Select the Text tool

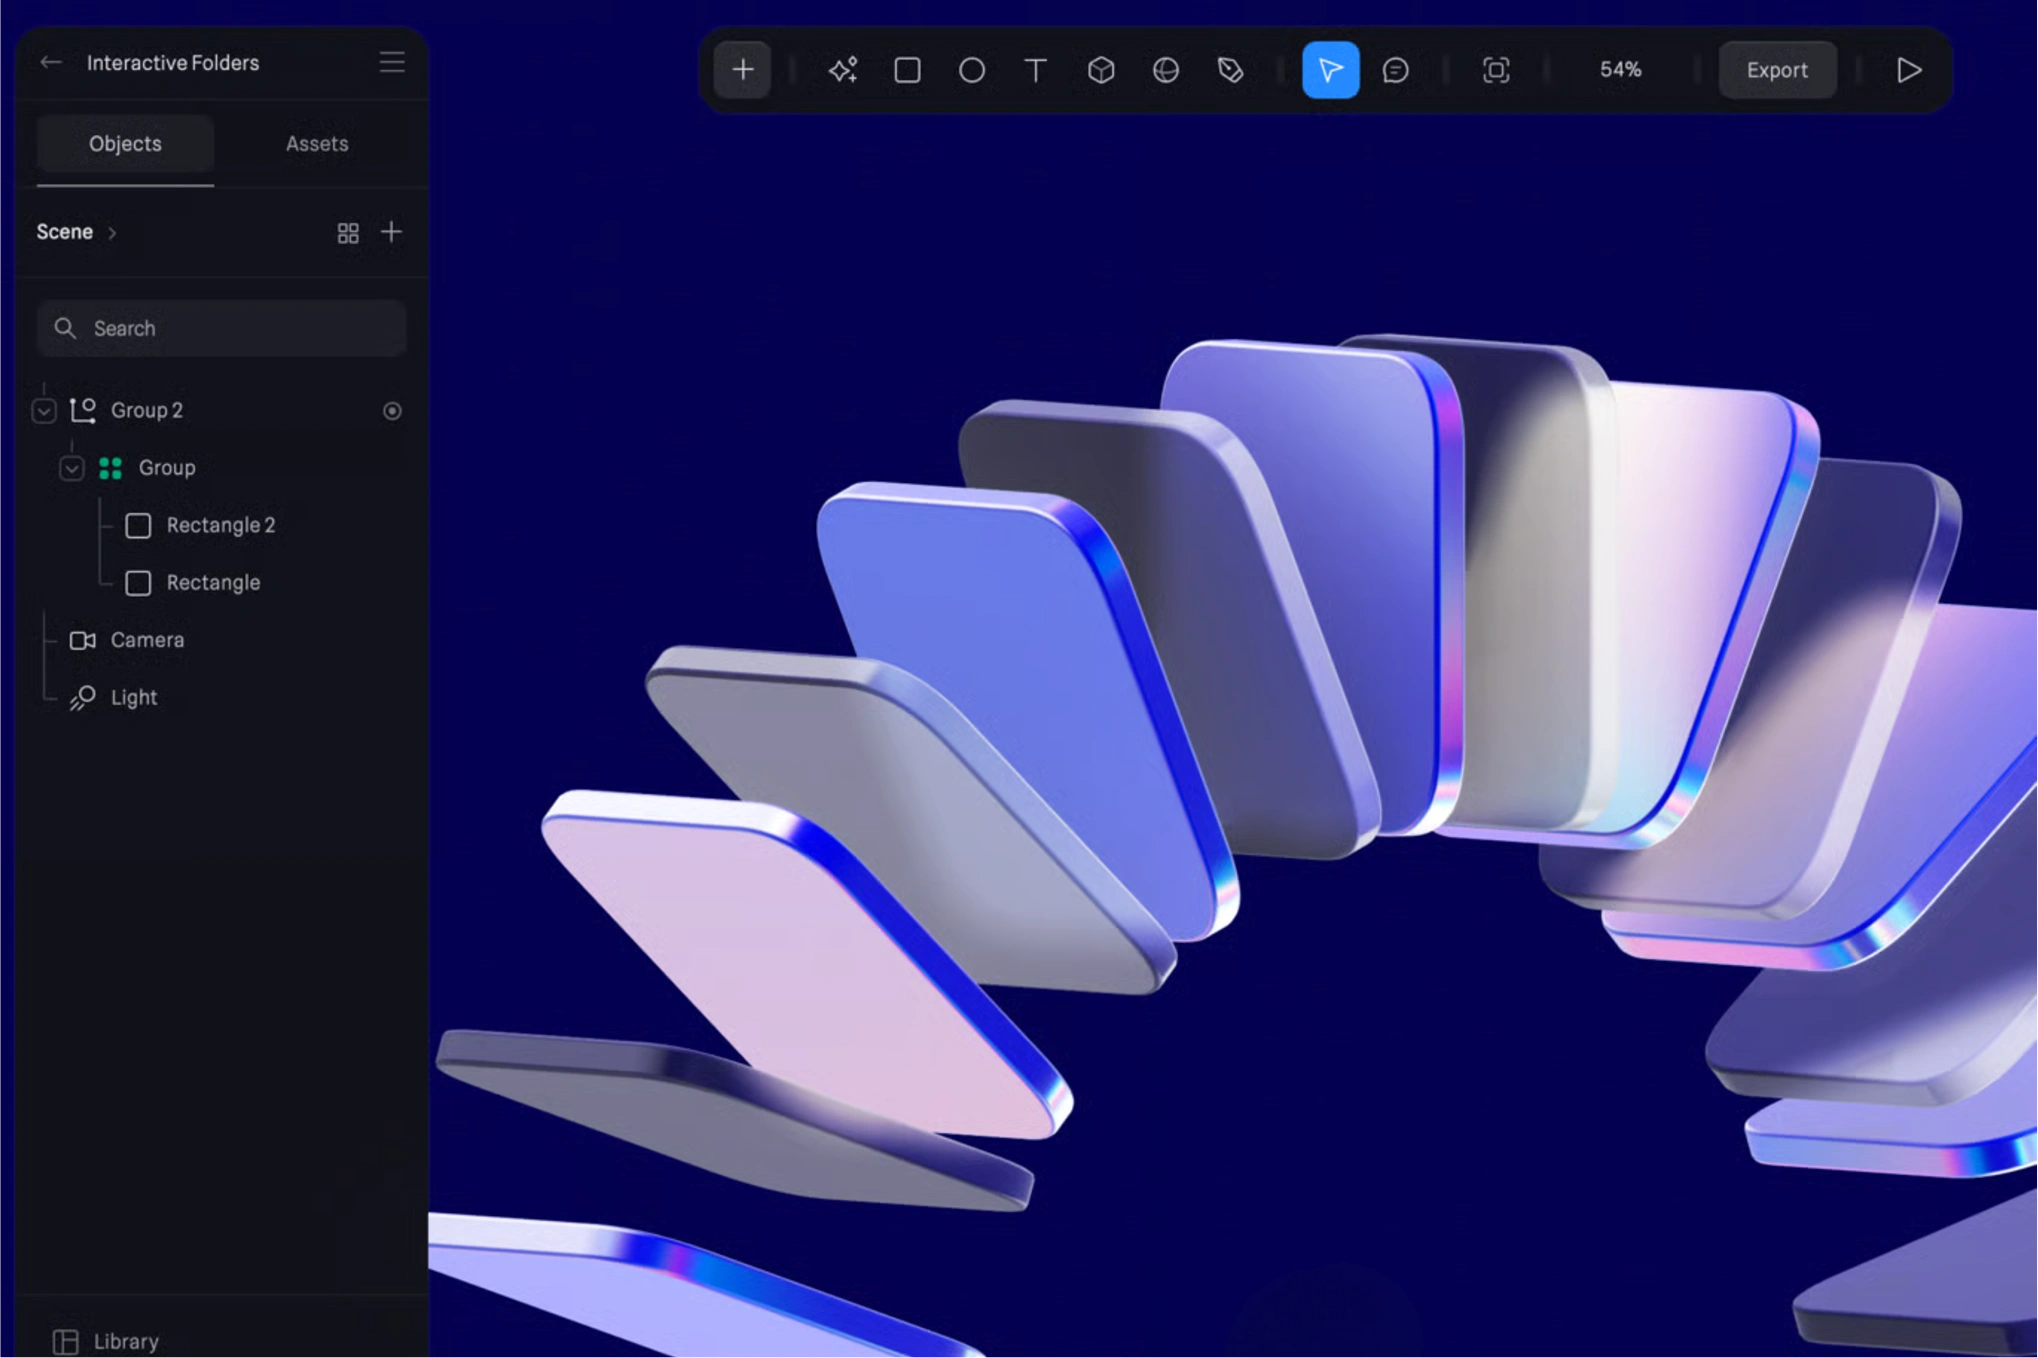click(x=1036, y=70)
